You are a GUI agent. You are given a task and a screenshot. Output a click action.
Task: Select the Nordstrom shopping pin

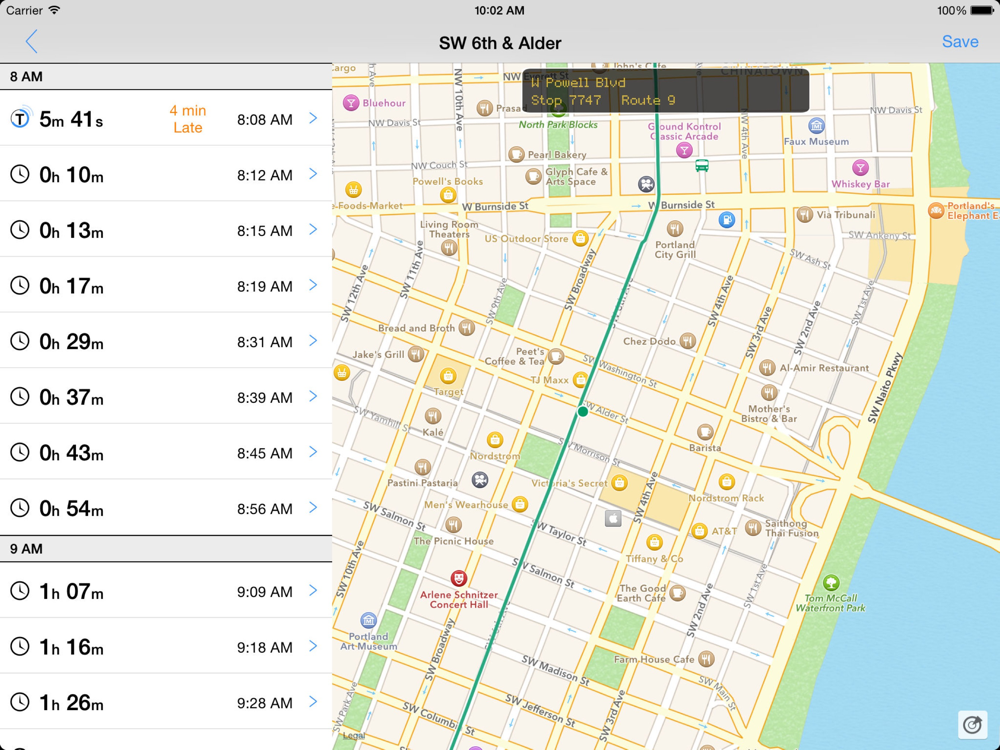tap(495, 439)
